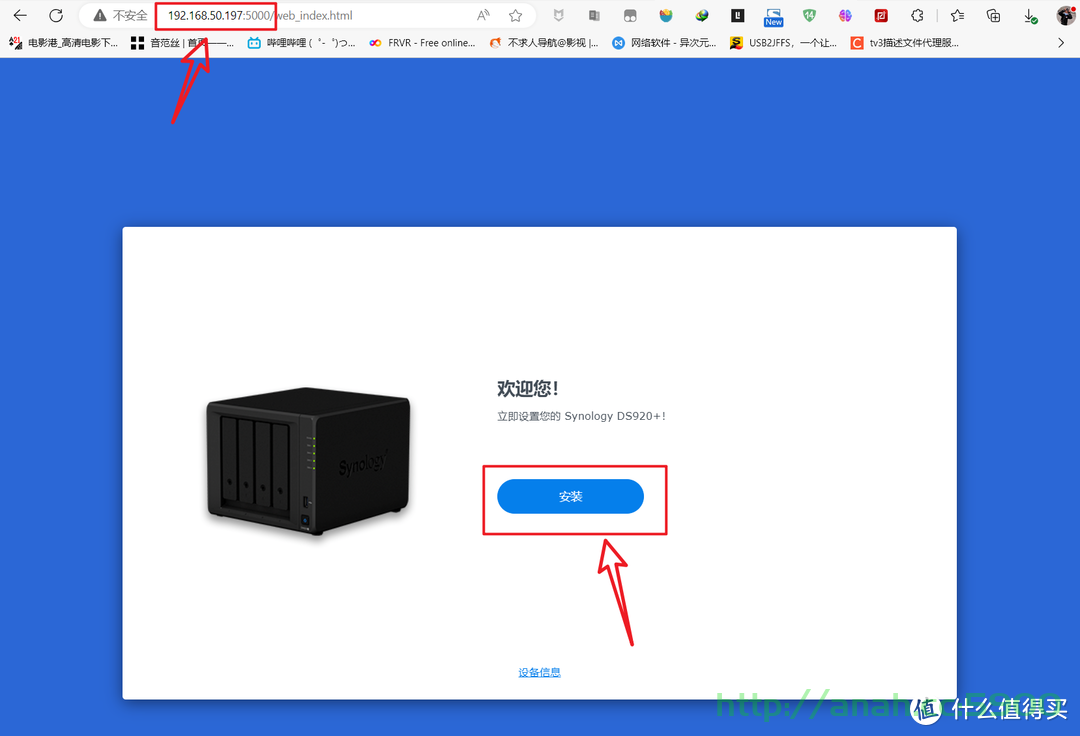Open the 音范丝 bookmark
The image size is (1080, 736).
pos(183,43)
